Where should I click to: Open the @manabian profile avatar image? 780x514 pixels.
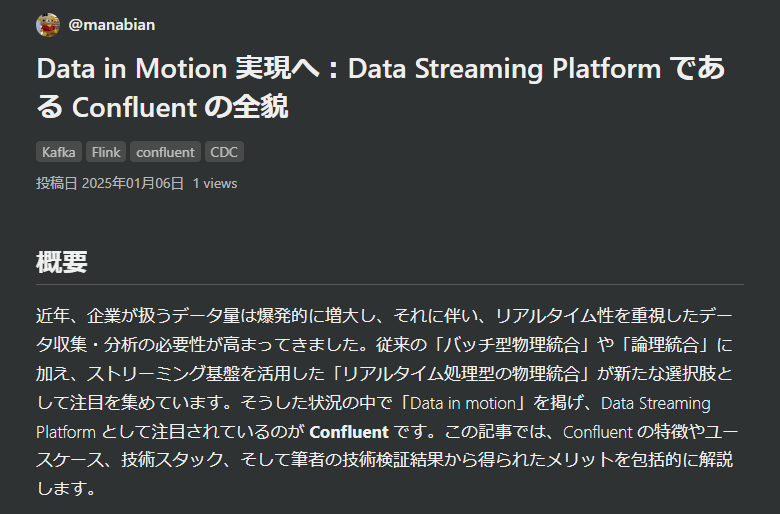(48, 25)
